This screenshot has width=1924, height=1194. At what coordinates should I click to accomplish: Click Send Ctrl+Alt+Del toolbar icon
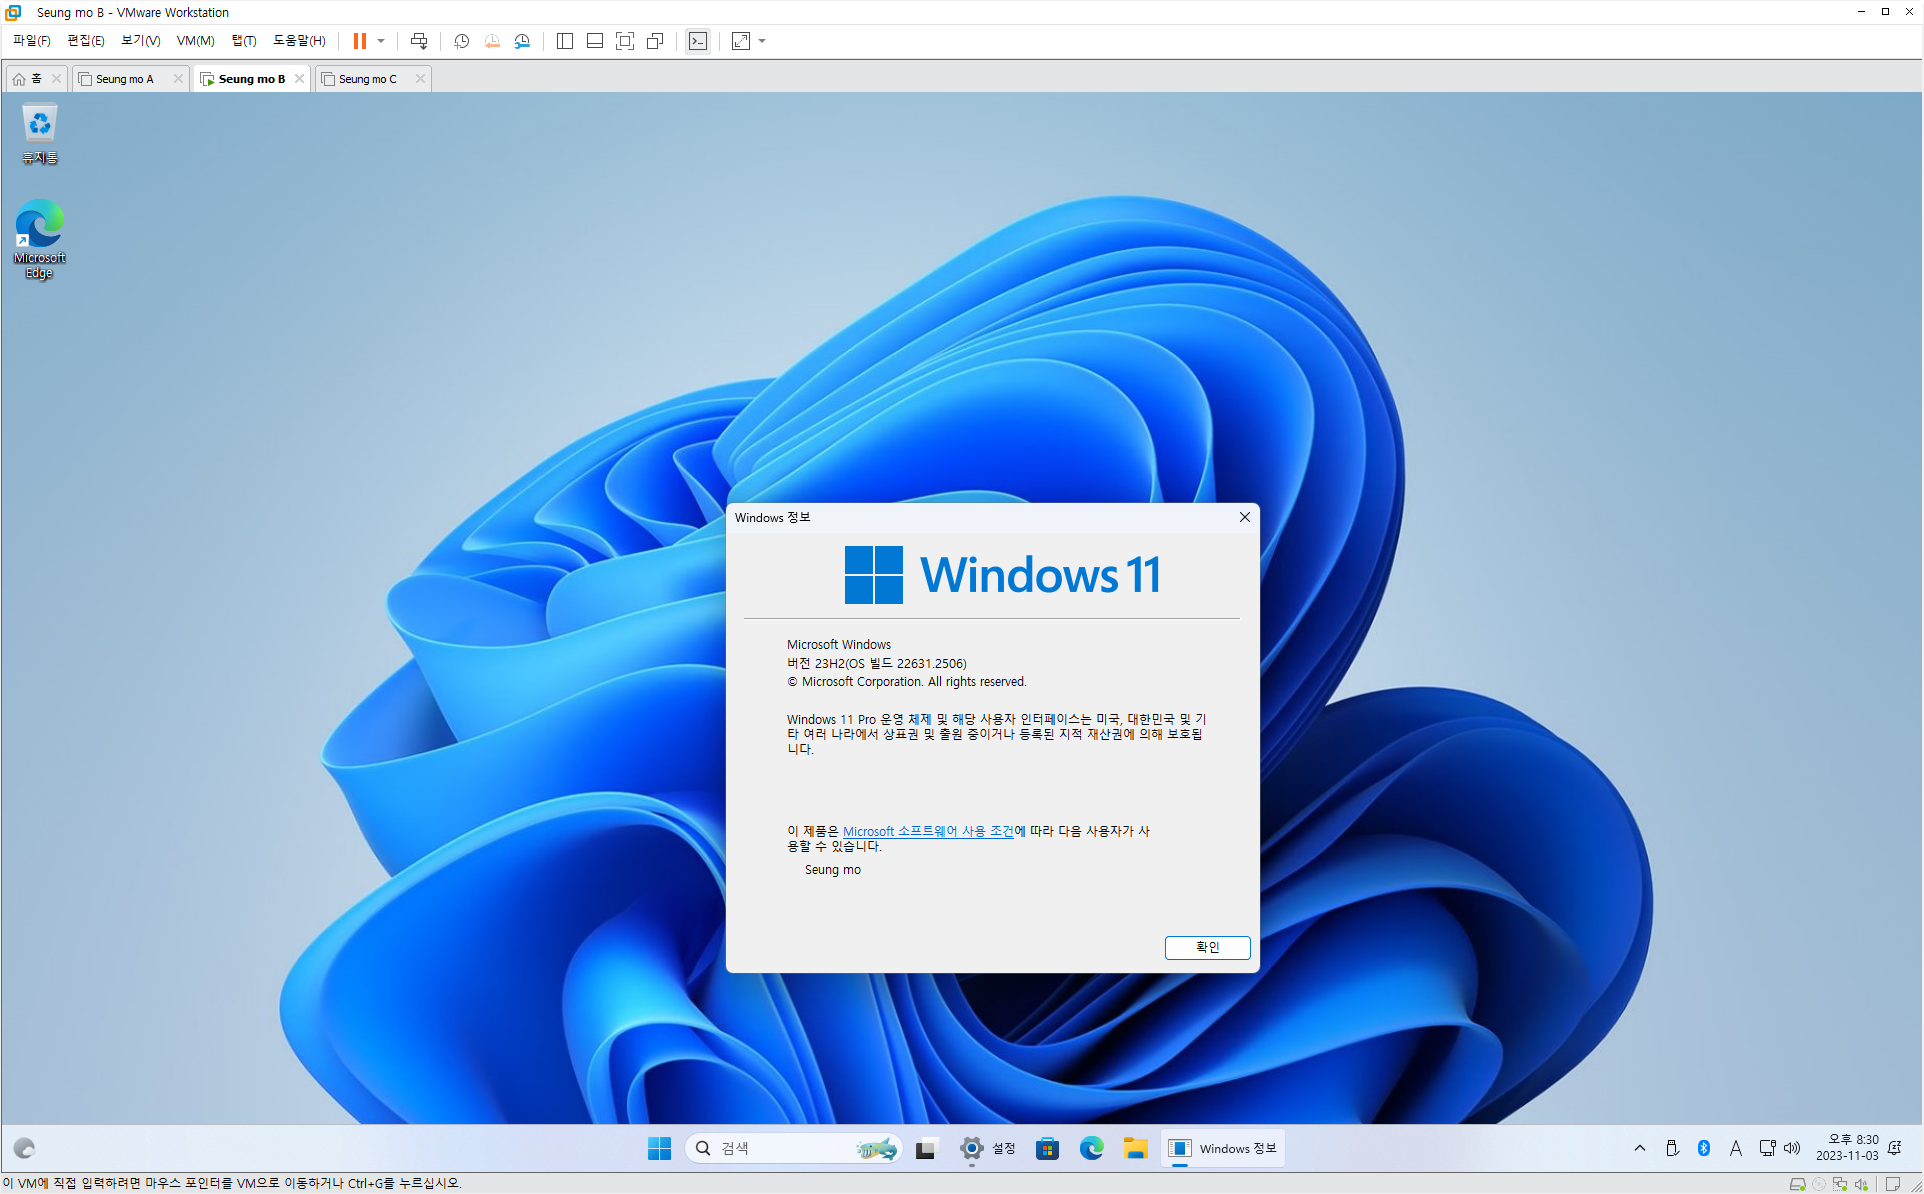[419, 41]
